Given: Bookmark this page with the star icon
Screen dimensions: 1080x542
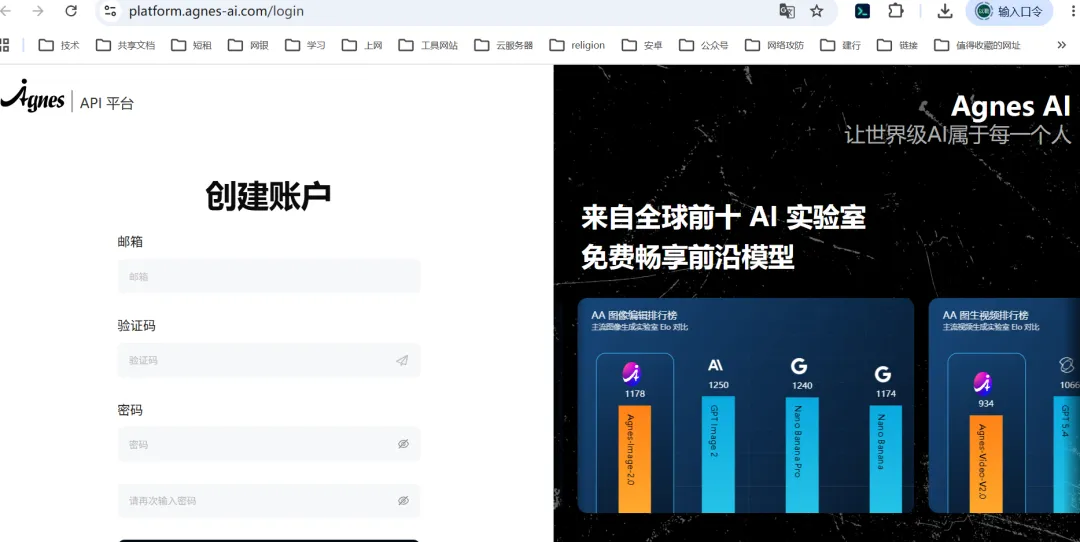Looking at the screenshot, I should 817,11.
